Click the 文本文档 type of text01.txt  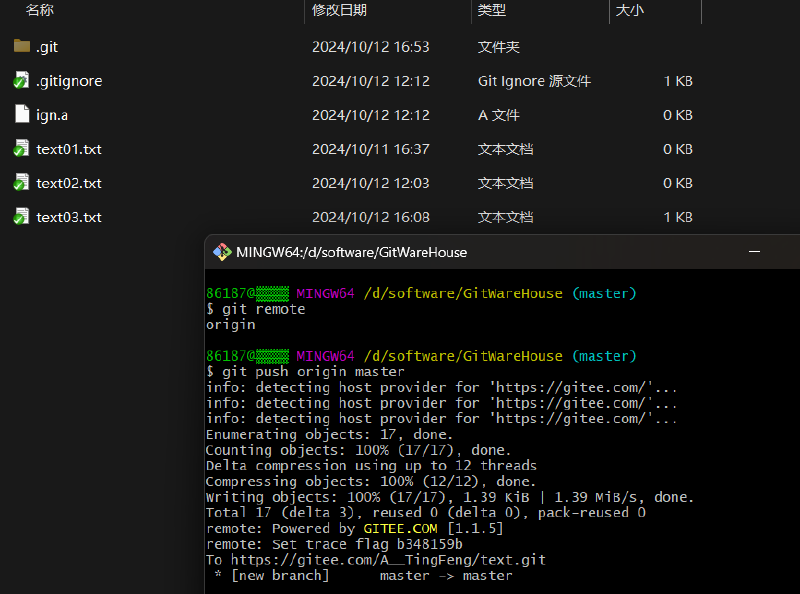(506, 149)
